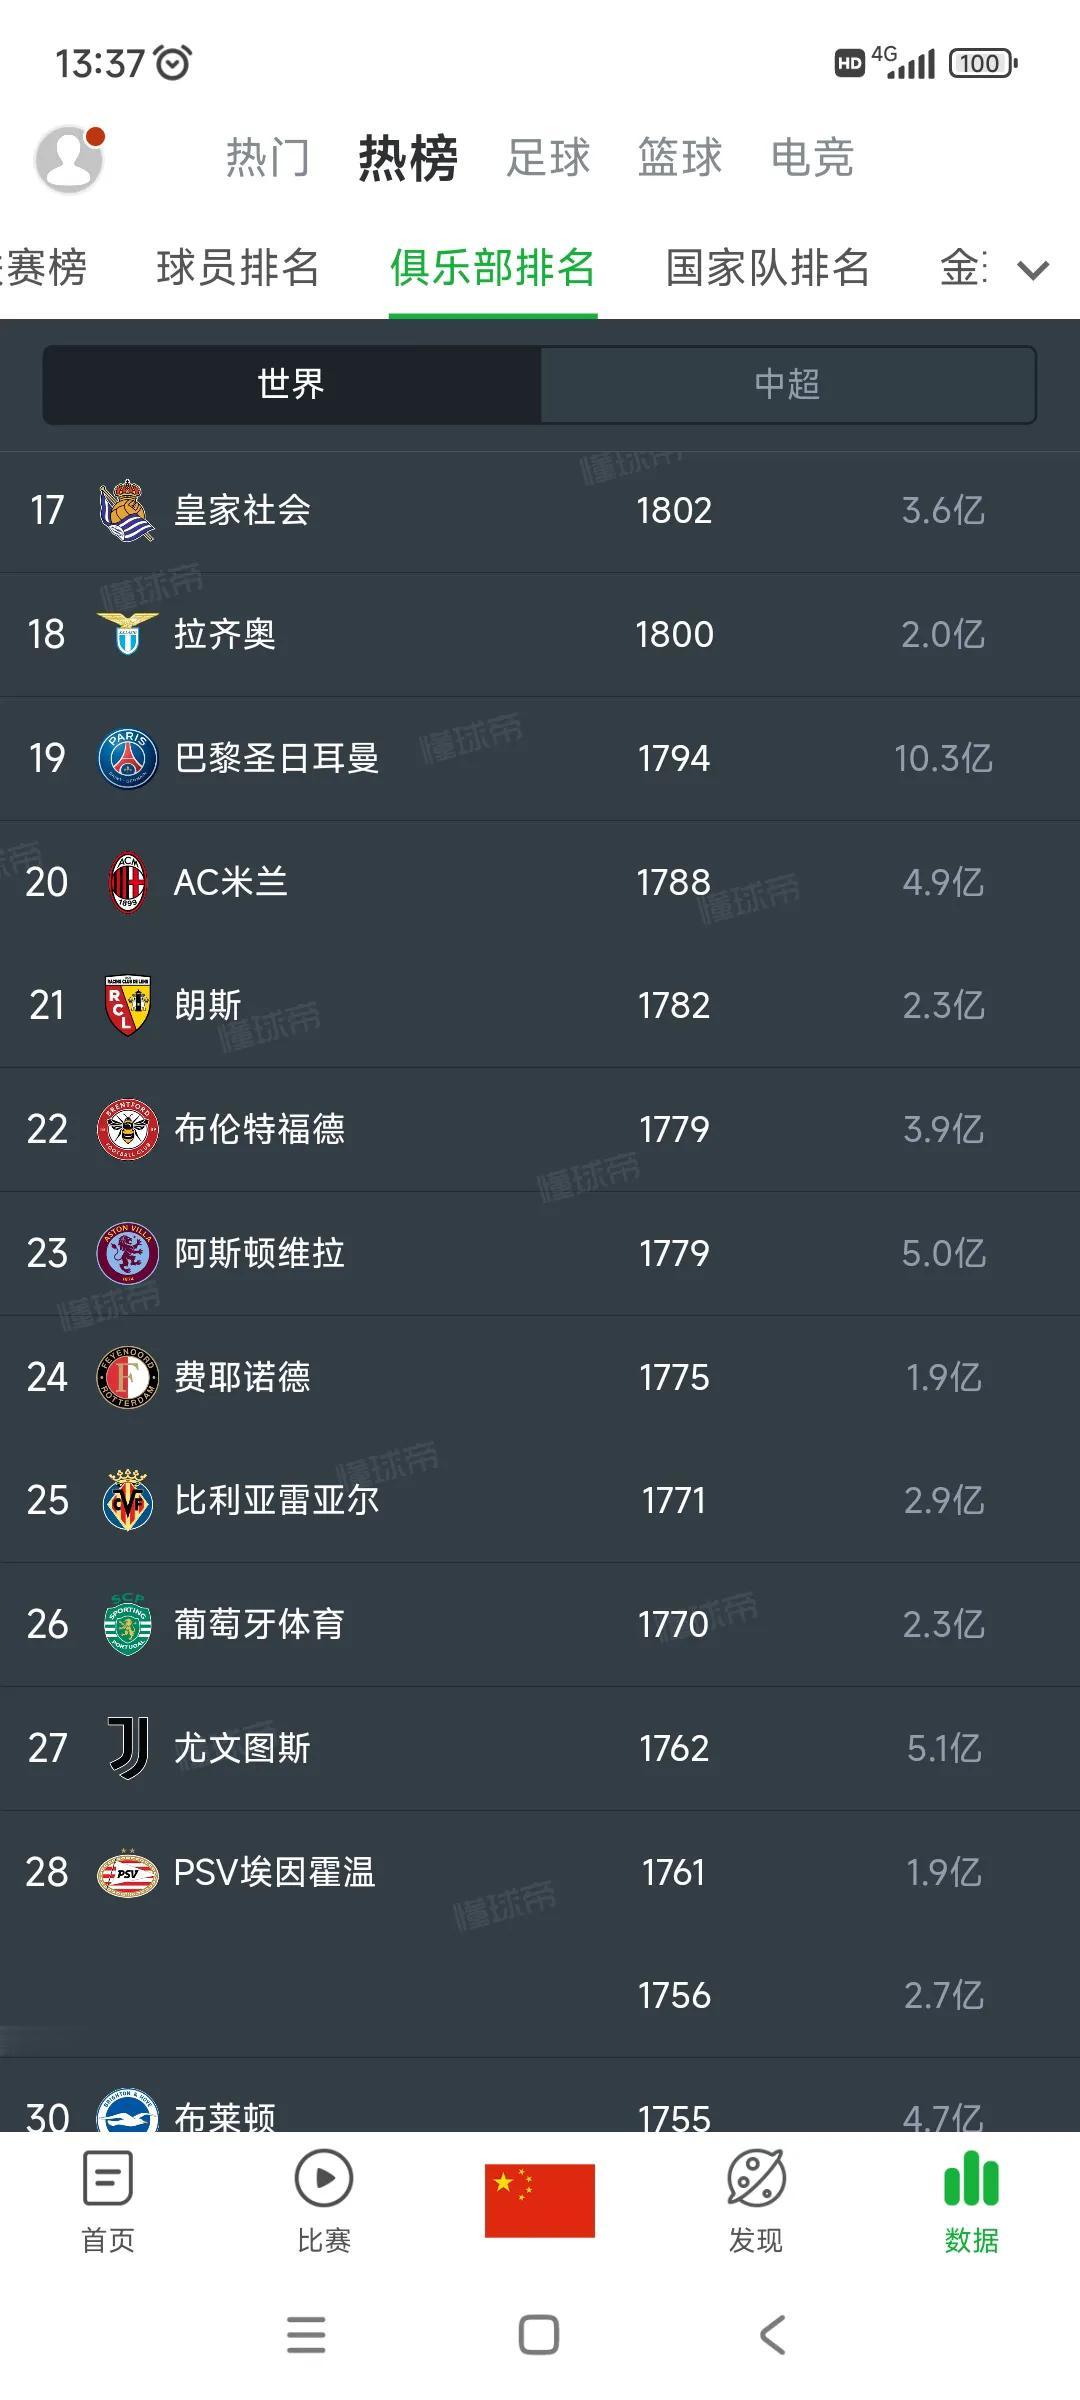
Task: Tap the AC Milan club badge
Action: (128, 882)
